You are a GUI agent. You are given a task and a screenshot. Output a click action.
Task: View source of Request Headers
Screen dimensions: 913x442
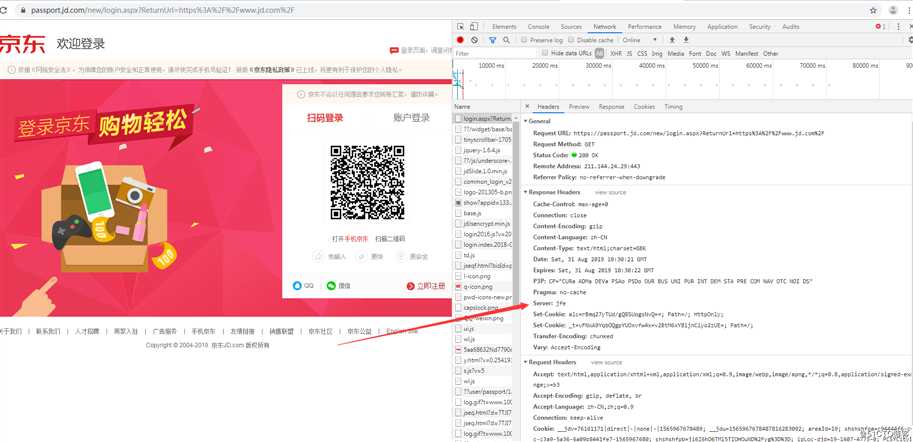click(x=606, y=362)
